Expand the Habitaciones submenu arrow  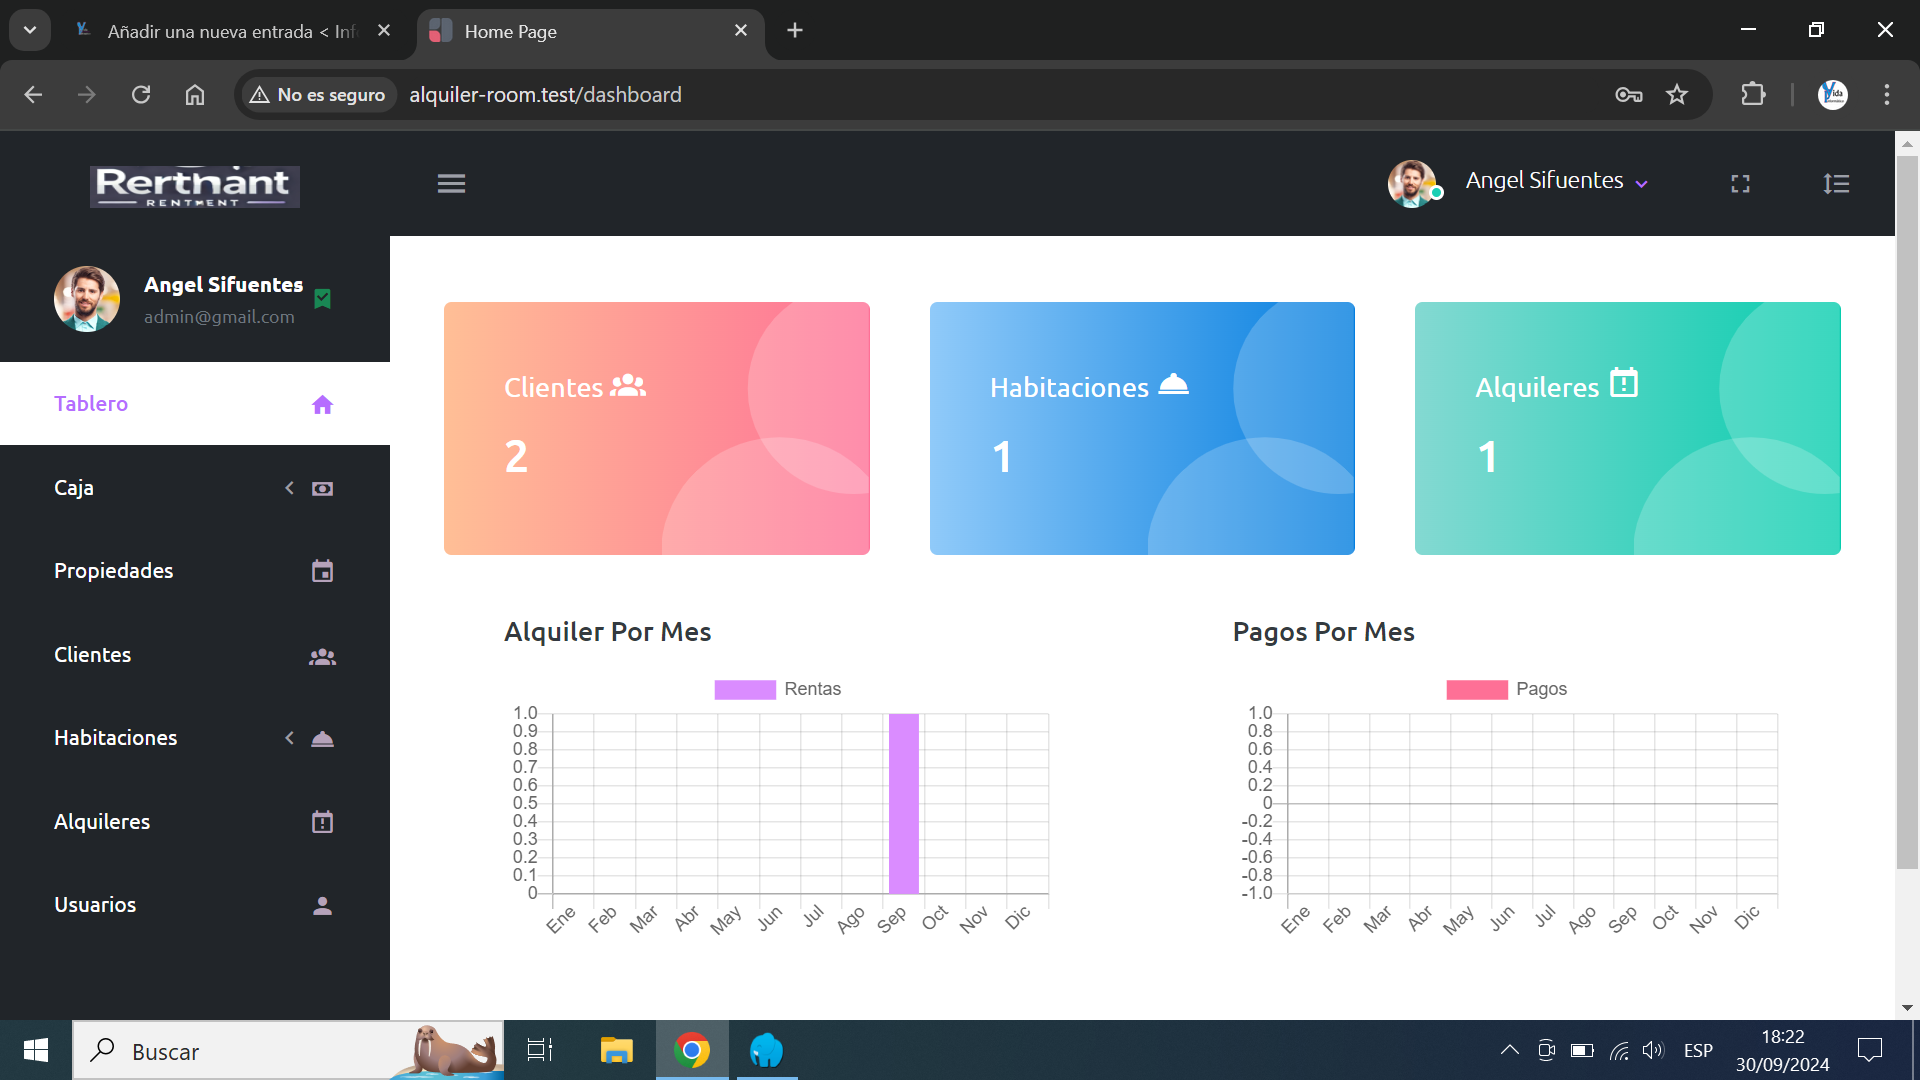coord(289,738)
